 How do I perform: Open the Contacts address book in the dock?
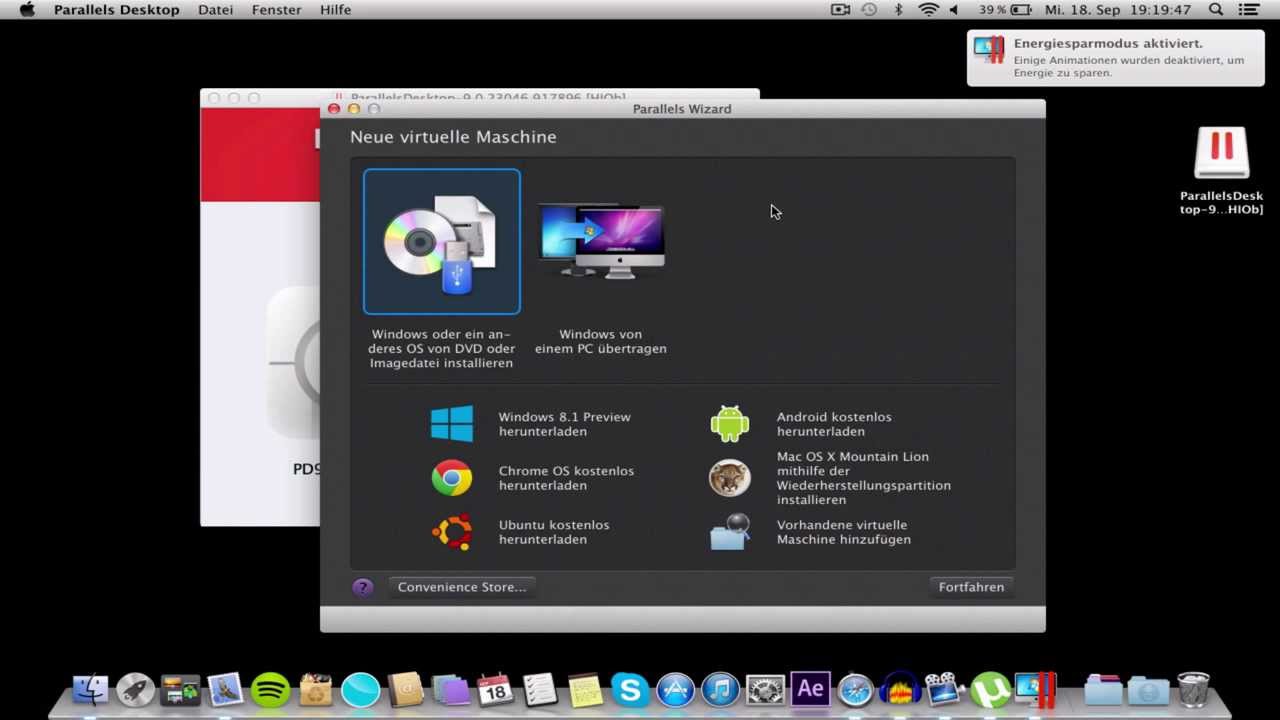[x=405, y=690]
